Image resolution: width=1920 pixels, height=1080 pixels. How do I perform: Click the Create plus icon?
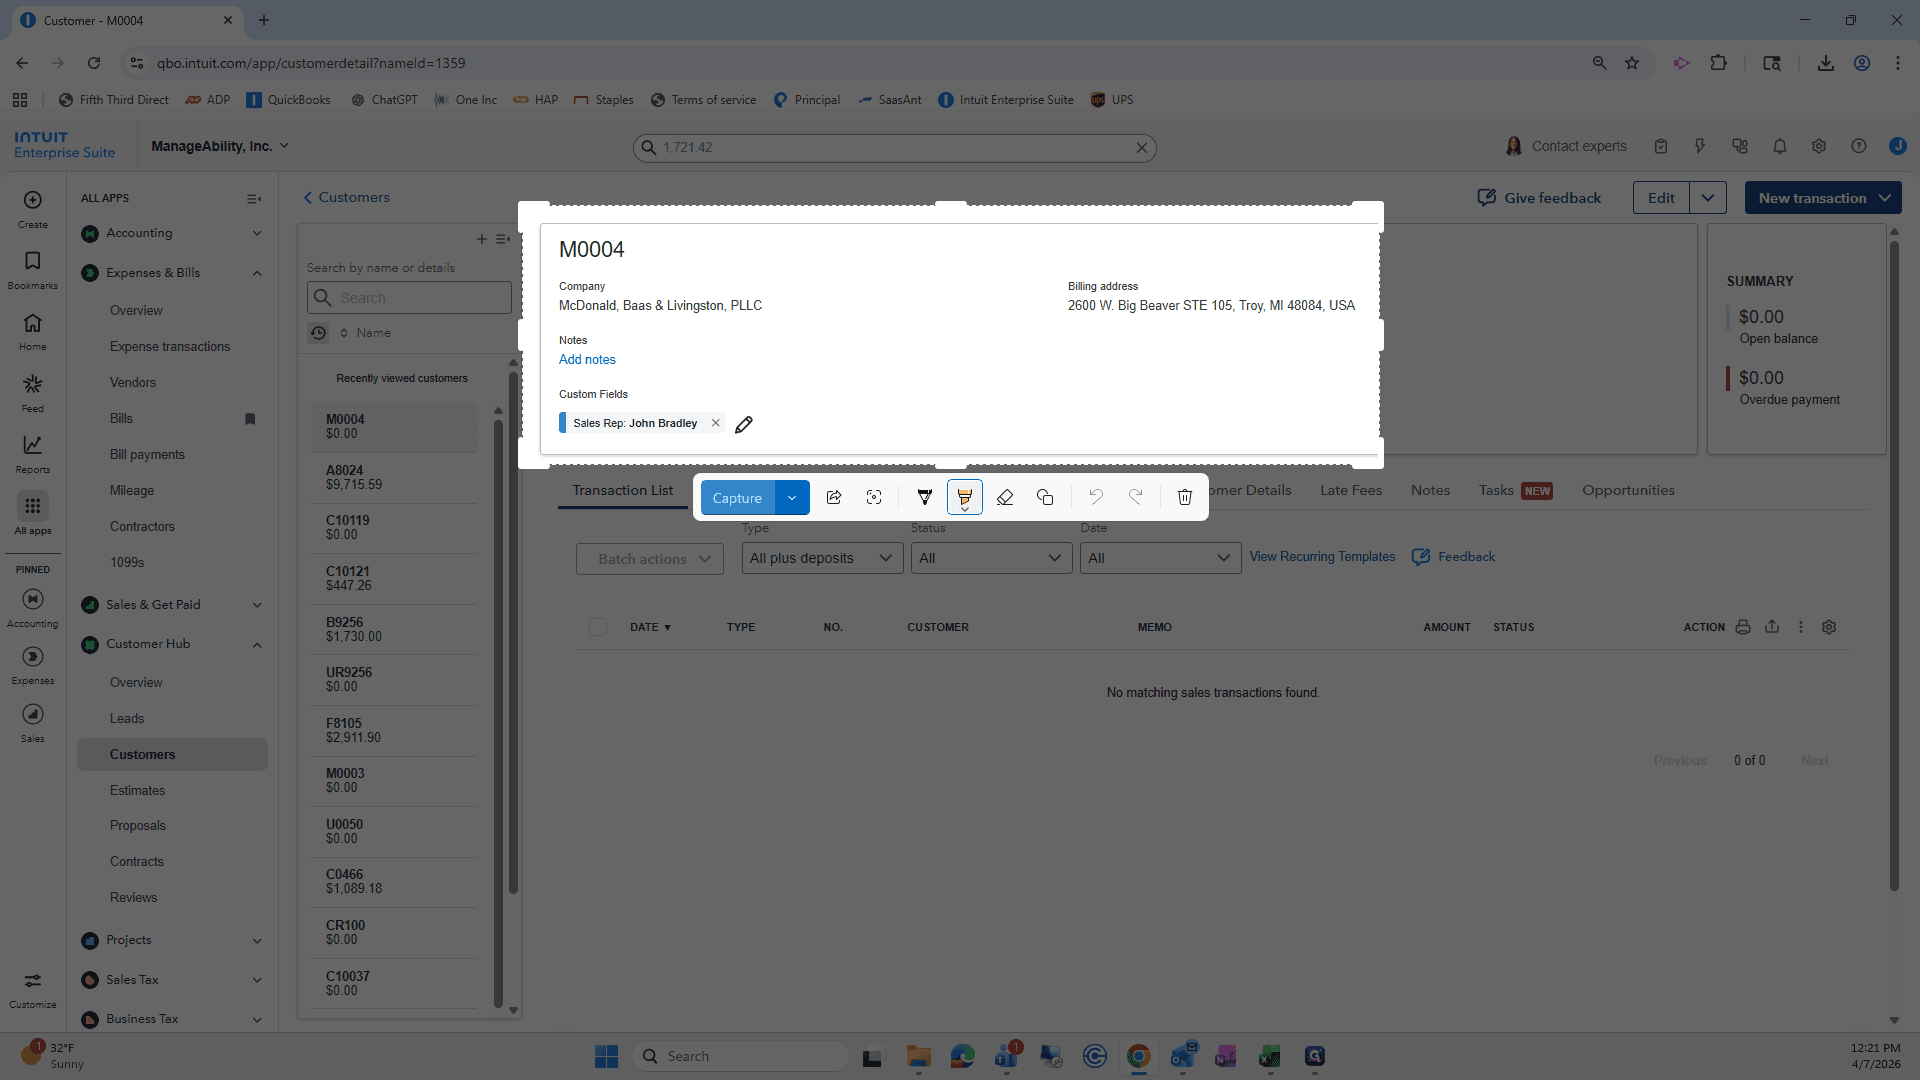click(x=33, y=200)
